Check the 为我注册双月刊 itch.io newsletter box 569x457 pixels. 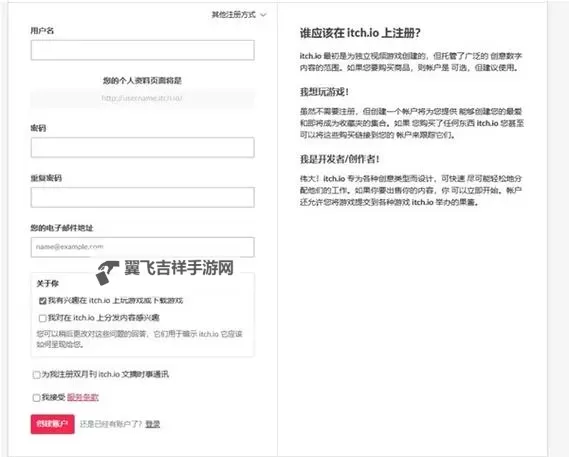click(x=36, y=375)
